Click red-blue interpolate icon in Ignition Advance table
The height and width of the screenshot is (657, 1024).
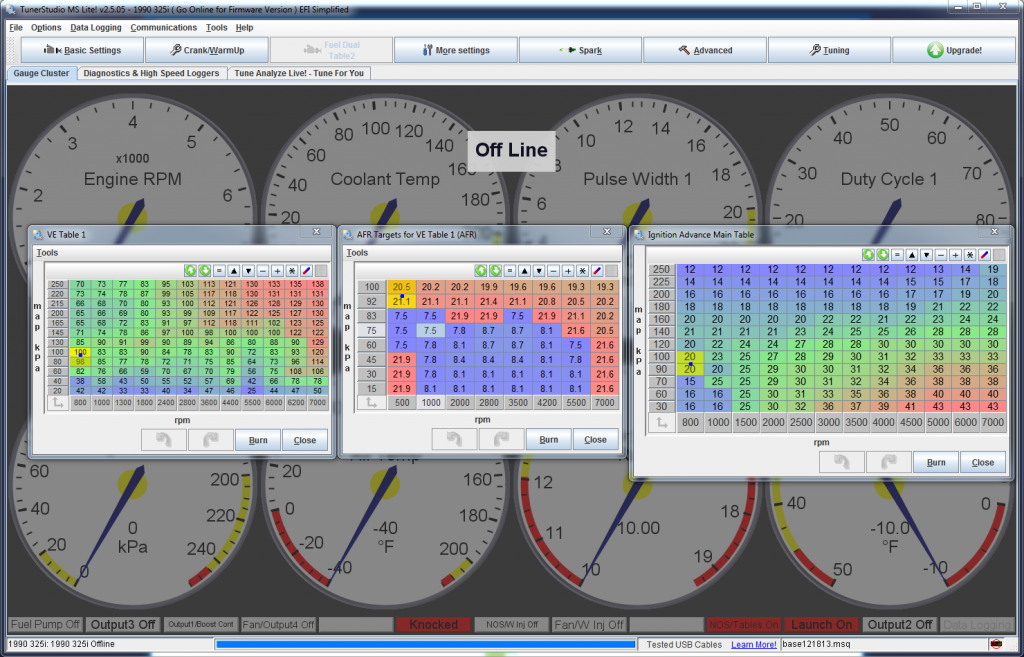984,255
